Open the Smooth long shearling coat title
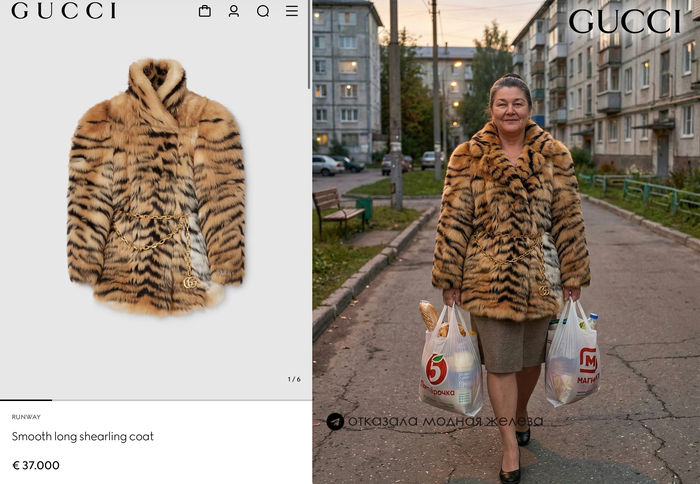The width and height of the screenshot is (700, 484). pos(83,437)
